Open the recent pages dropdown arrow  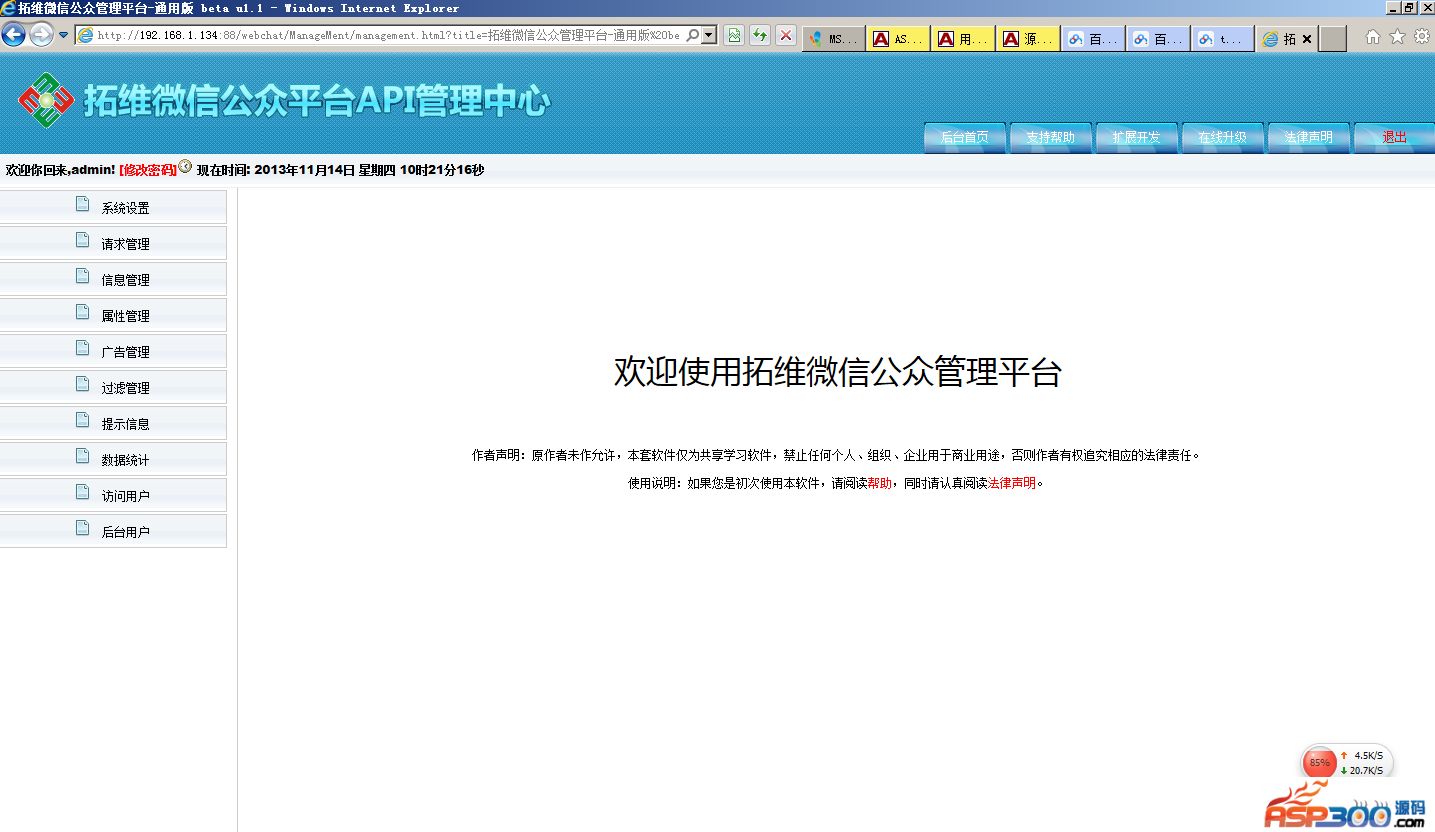(64, 36)
